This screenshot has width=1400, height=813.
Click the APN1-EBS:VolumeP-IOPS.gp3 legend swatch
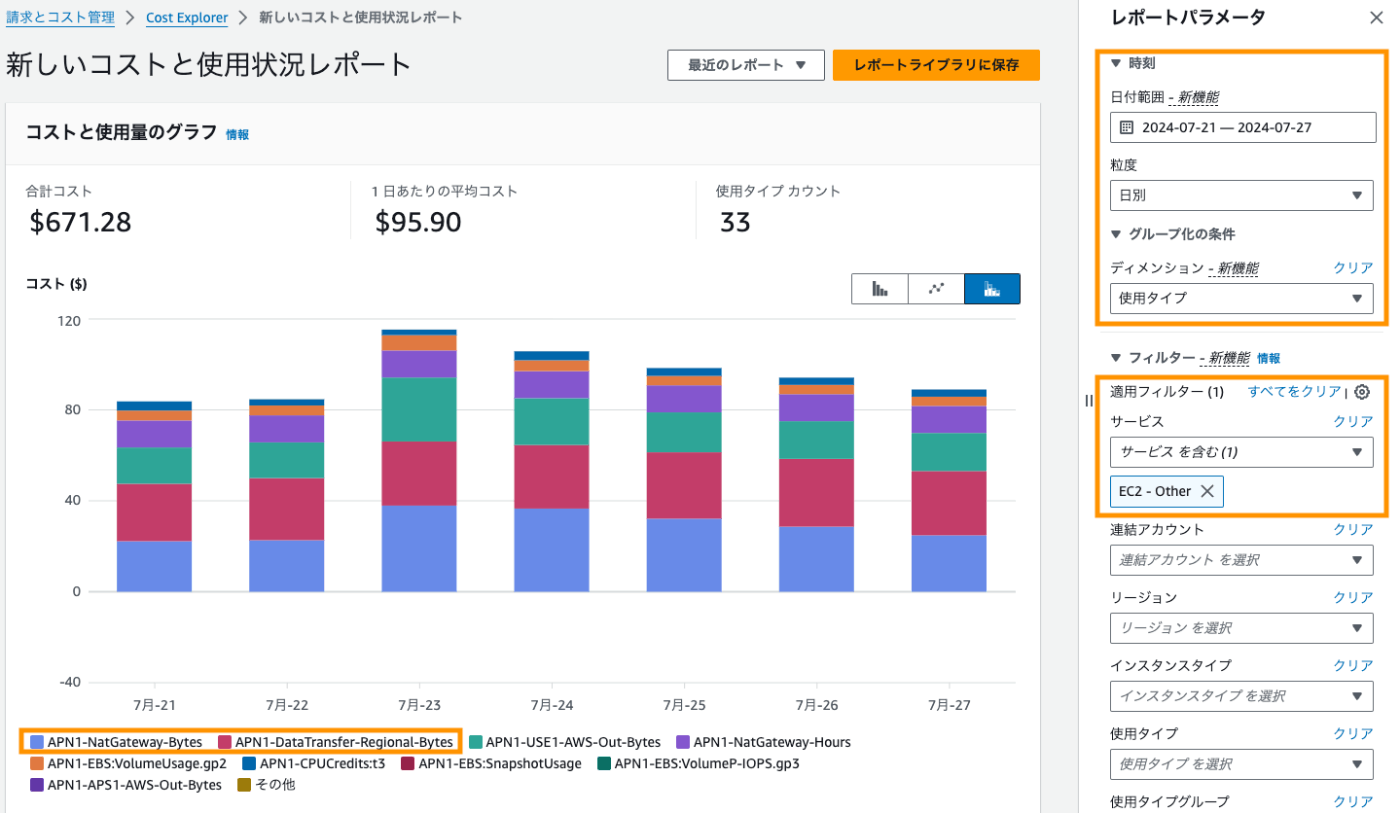pos(604,764)
